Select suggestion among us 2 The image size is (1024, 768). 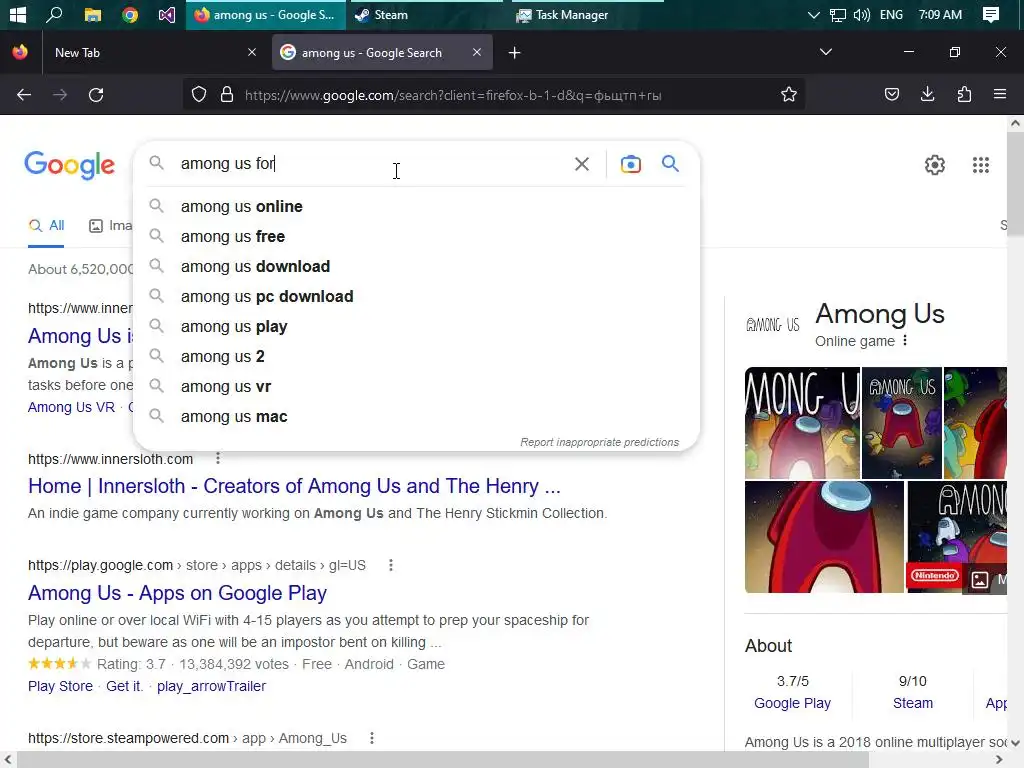click(416, 357)
